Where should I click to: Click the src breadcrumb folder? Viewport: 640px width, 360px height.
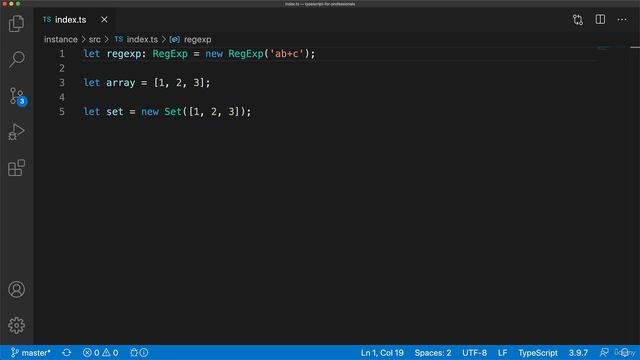pyautogui.click(x=94, y=40)
